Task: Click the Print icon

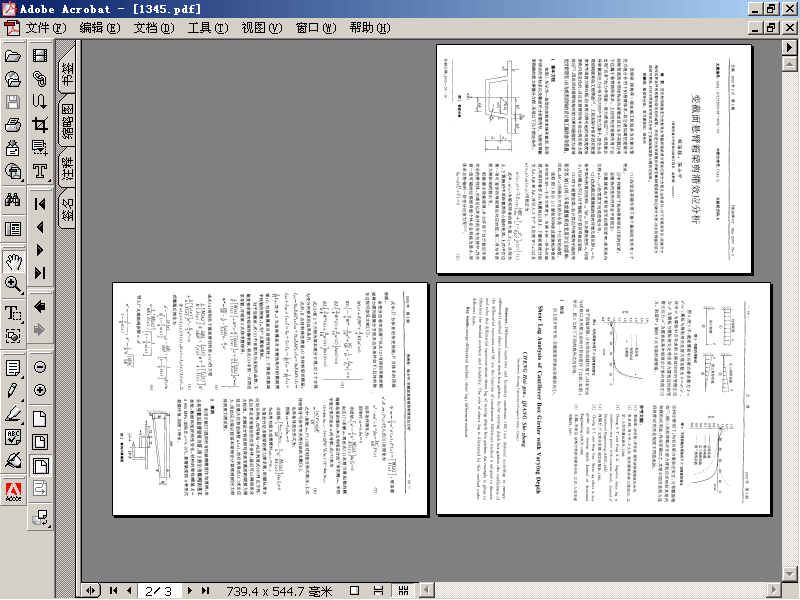Action: click(x=13, y=124)
